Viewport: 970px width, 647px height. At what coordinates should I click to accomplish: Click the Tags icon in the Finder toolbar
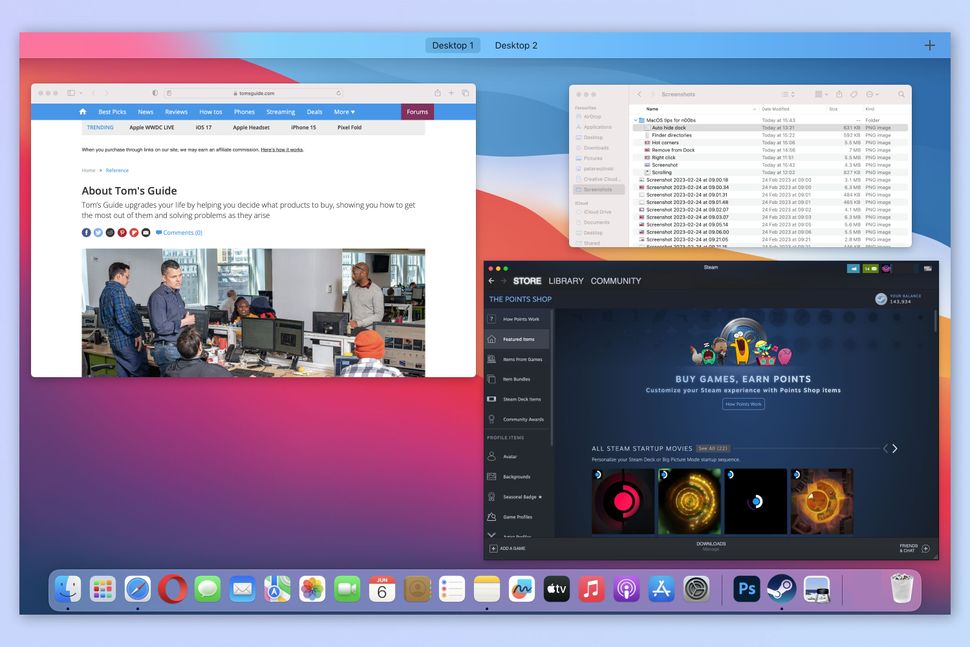pyautogui.click(x=851, y=92)
